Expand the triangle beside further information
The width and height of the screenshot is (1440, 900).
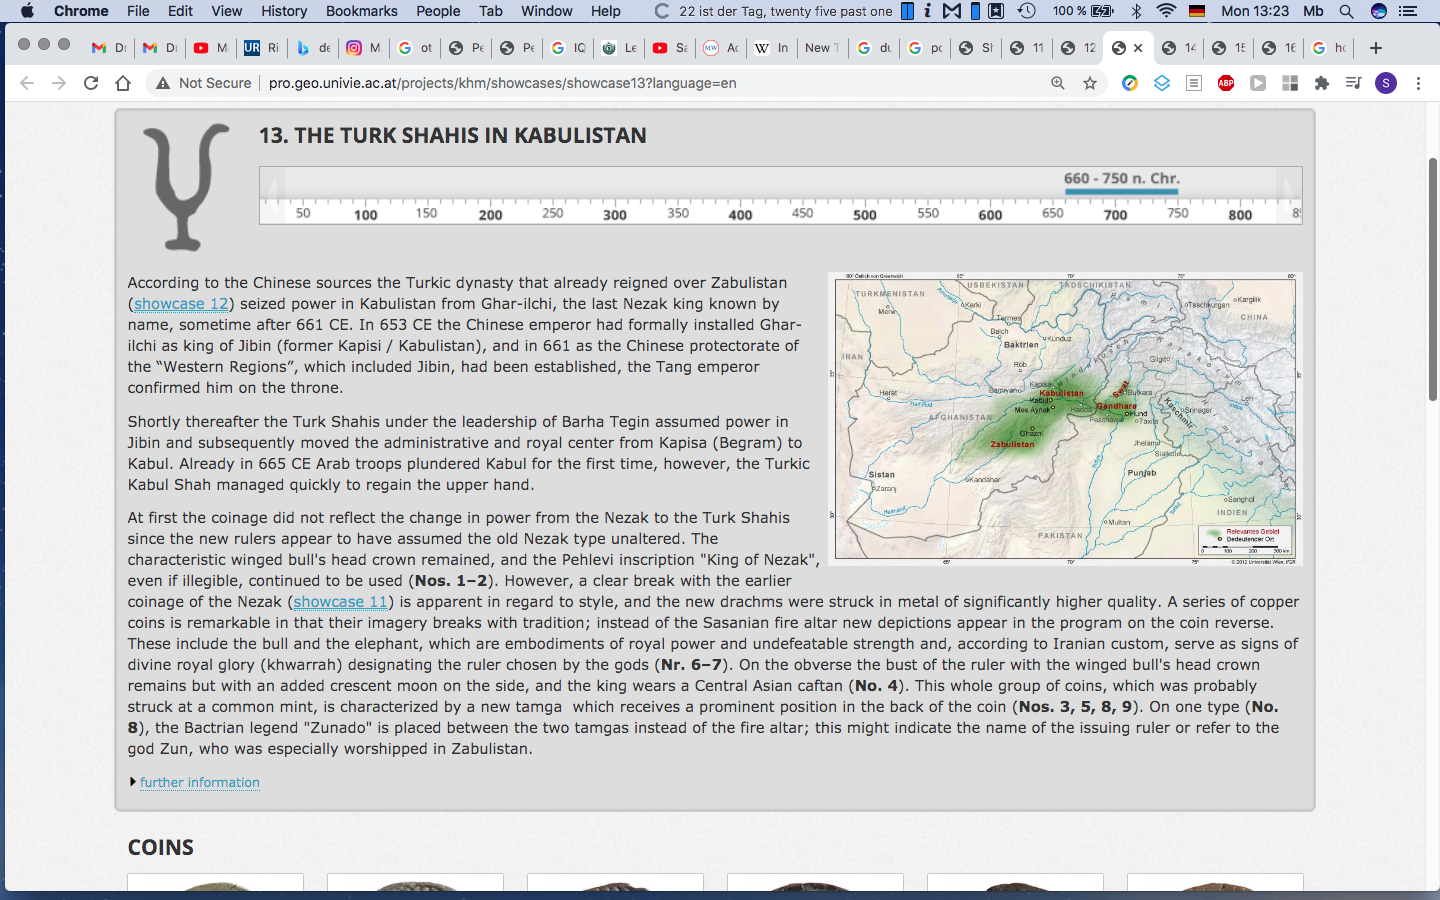(x=133, y=782)
